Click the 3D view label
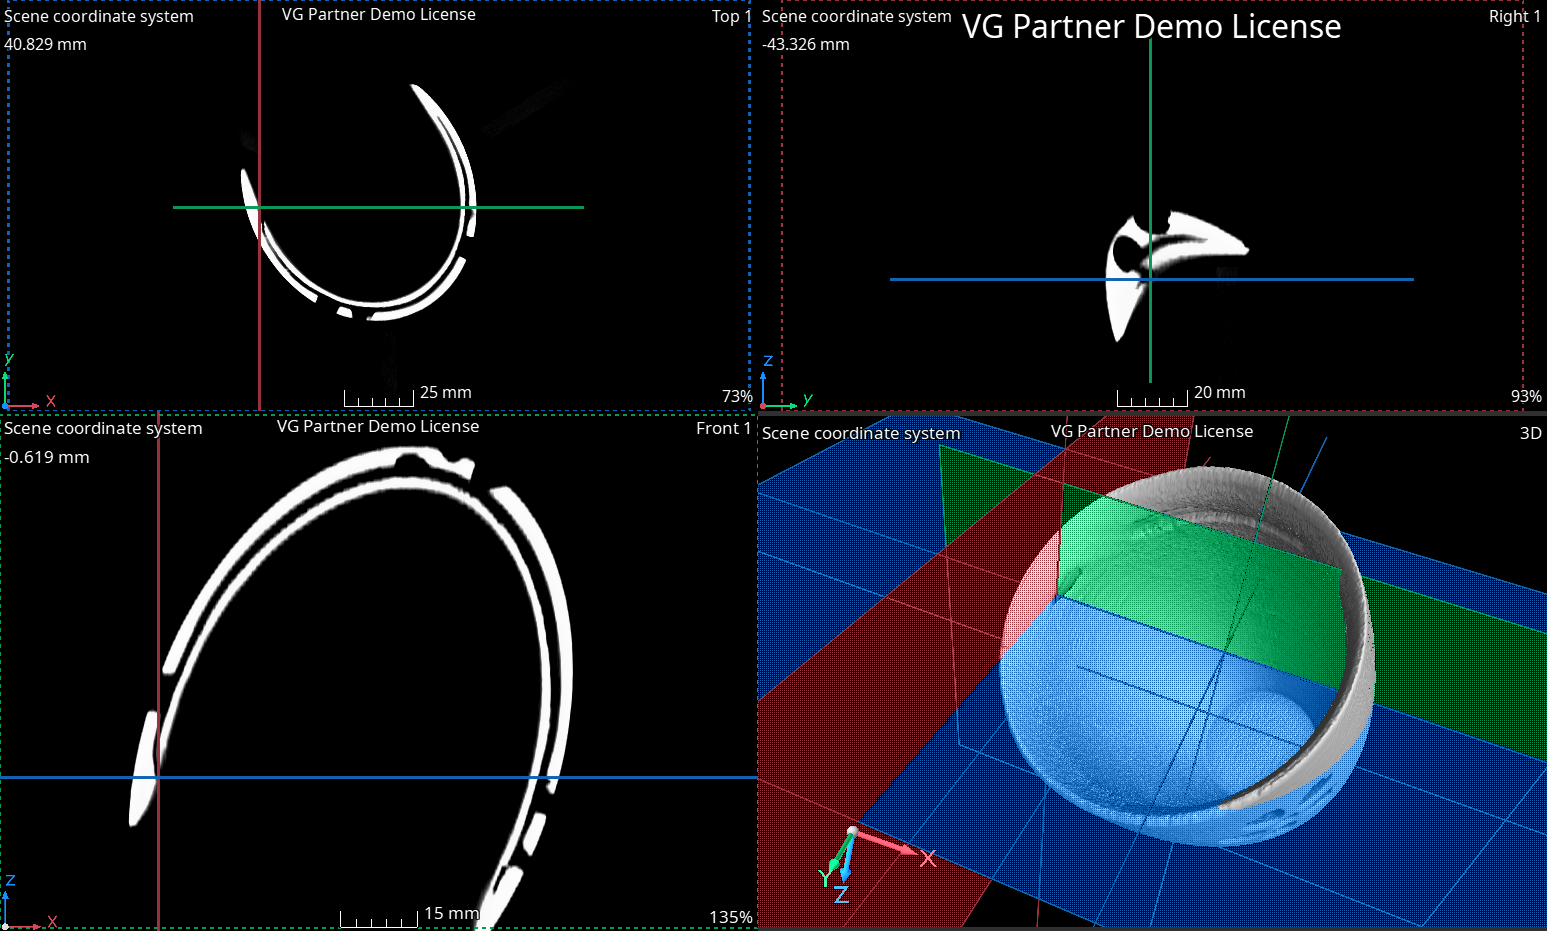This screenshot has width=1547, height=931. click(x=1530, y=433)
